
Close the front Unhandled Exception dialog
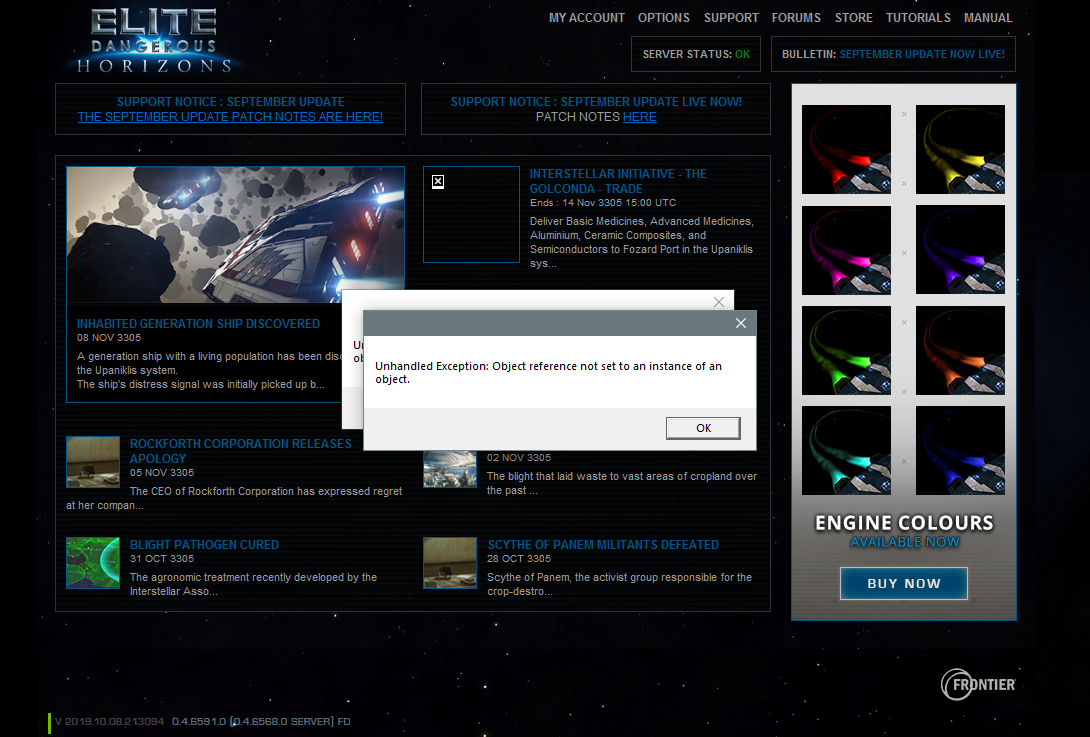741,323
